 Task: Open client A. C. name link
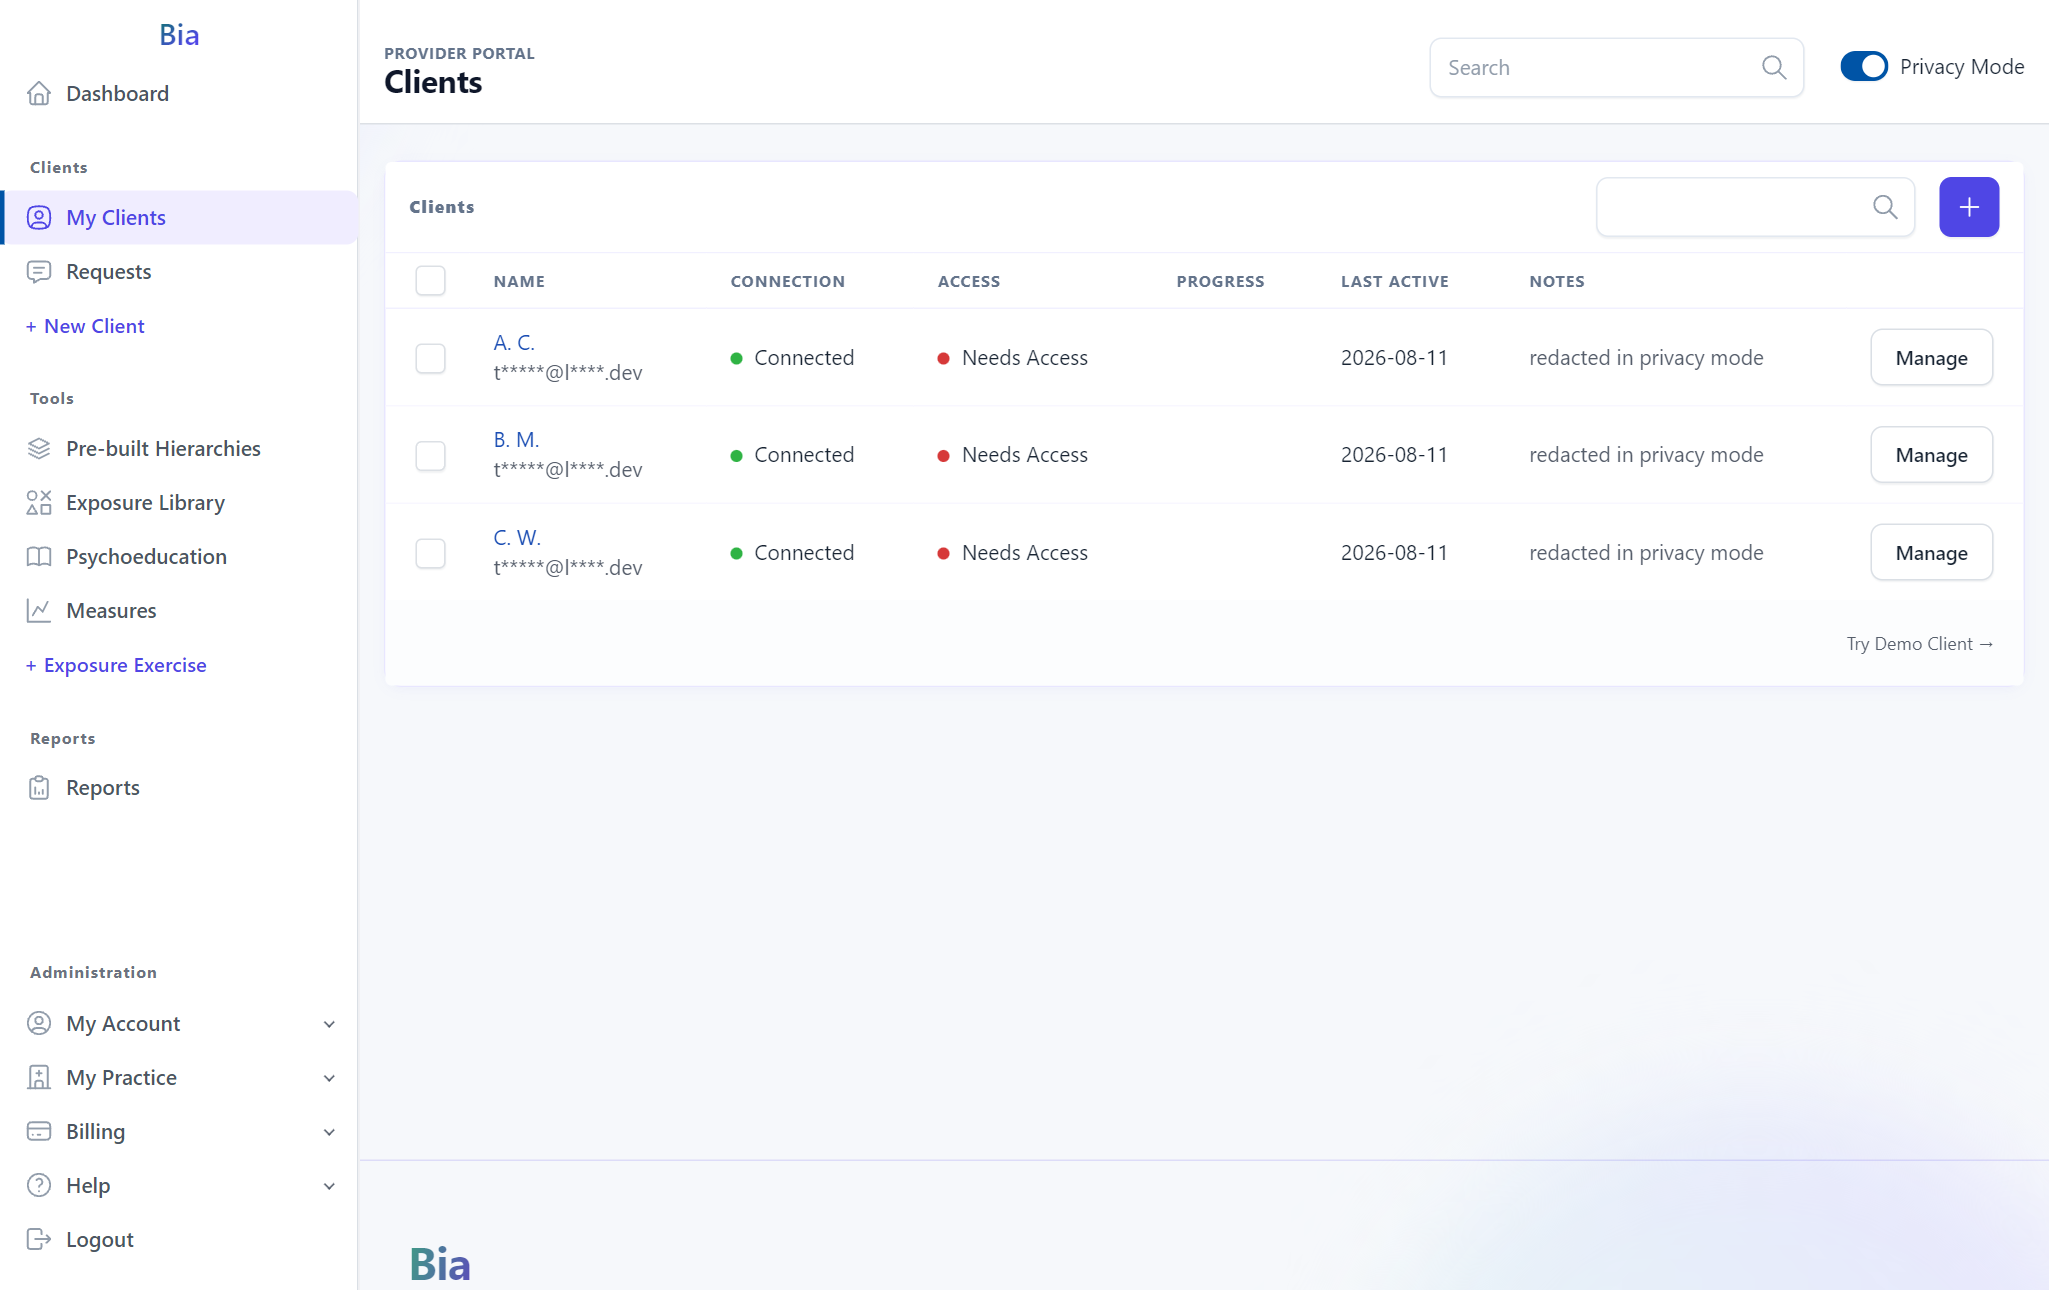pyautogui.click(x=514, y=342)
